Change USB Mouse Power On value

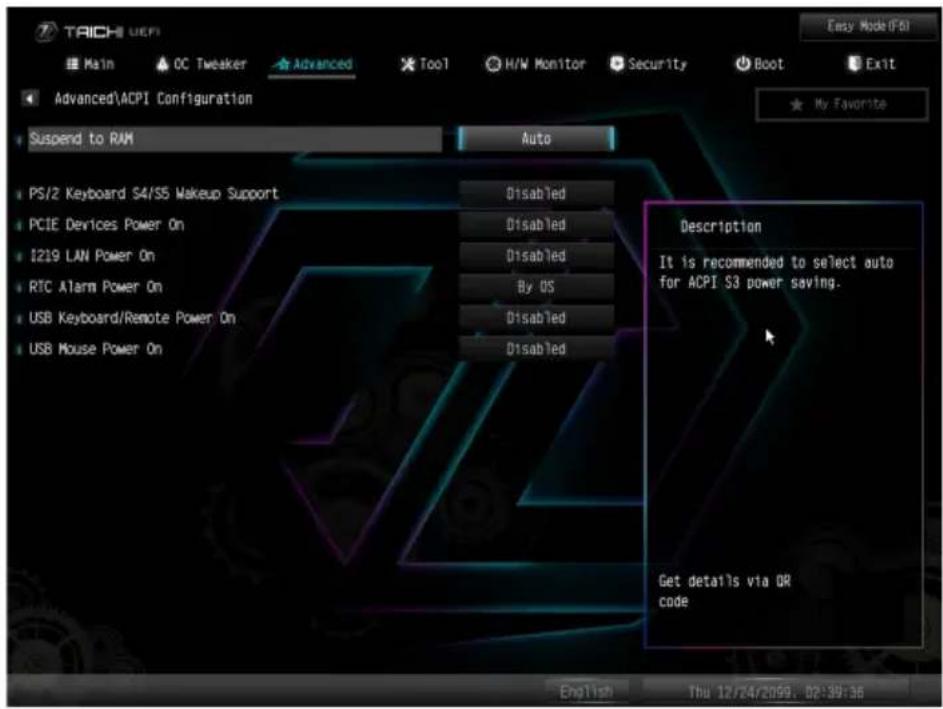pos(536,349)
